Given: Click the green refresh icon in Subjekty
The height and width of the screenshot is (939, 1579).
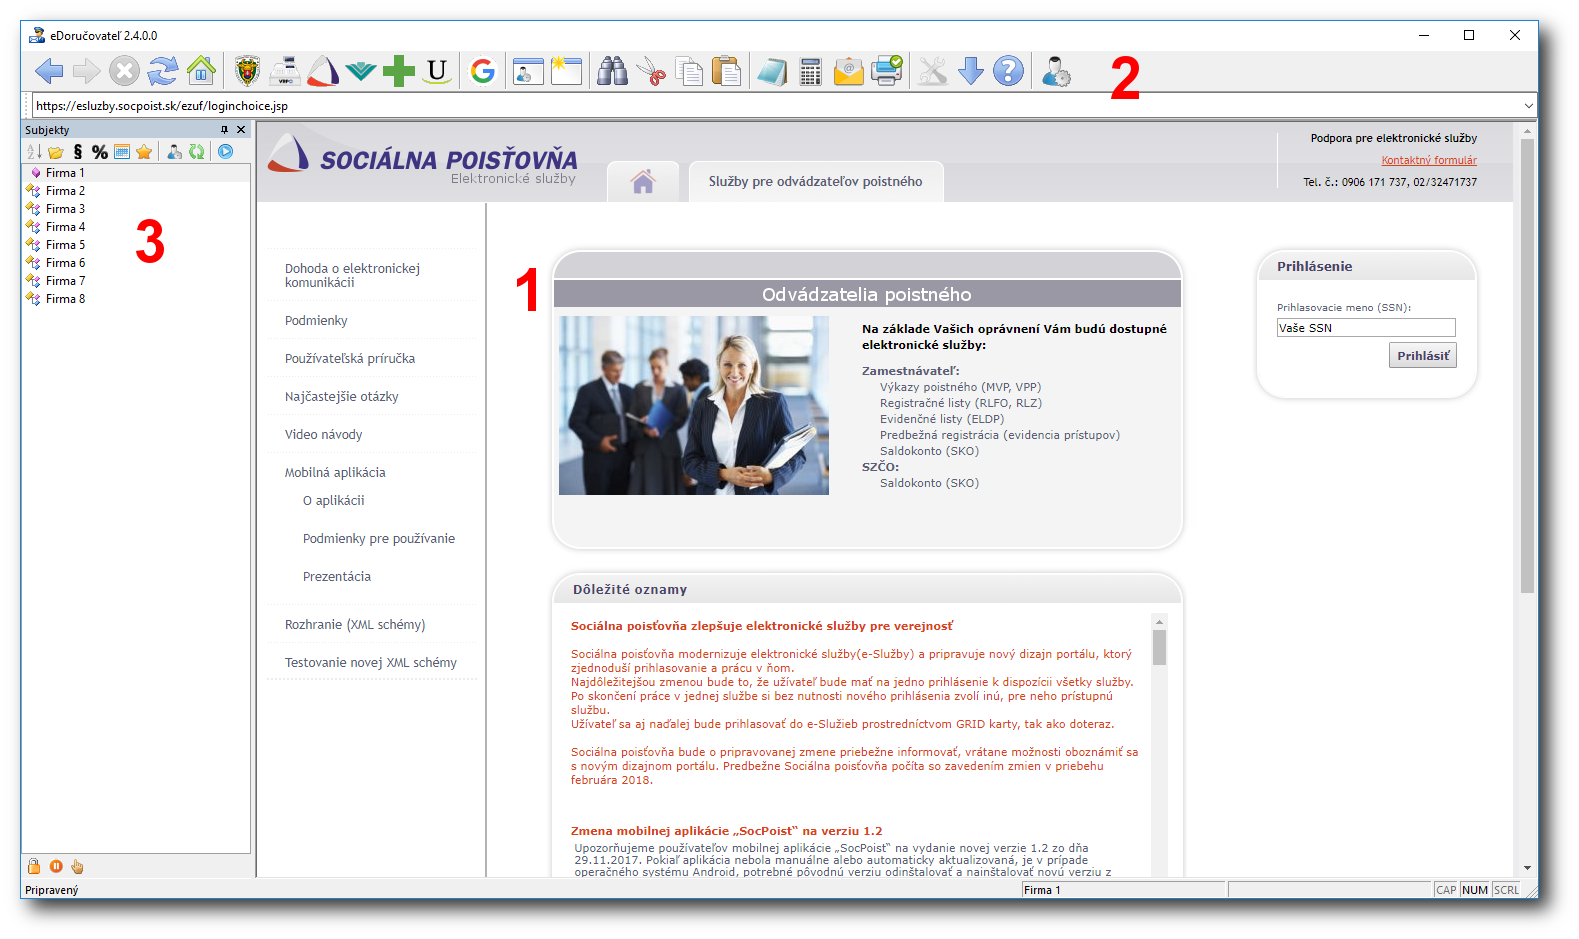Looking at the screenshot, I should pyautogui.click(x=196, y=152).
